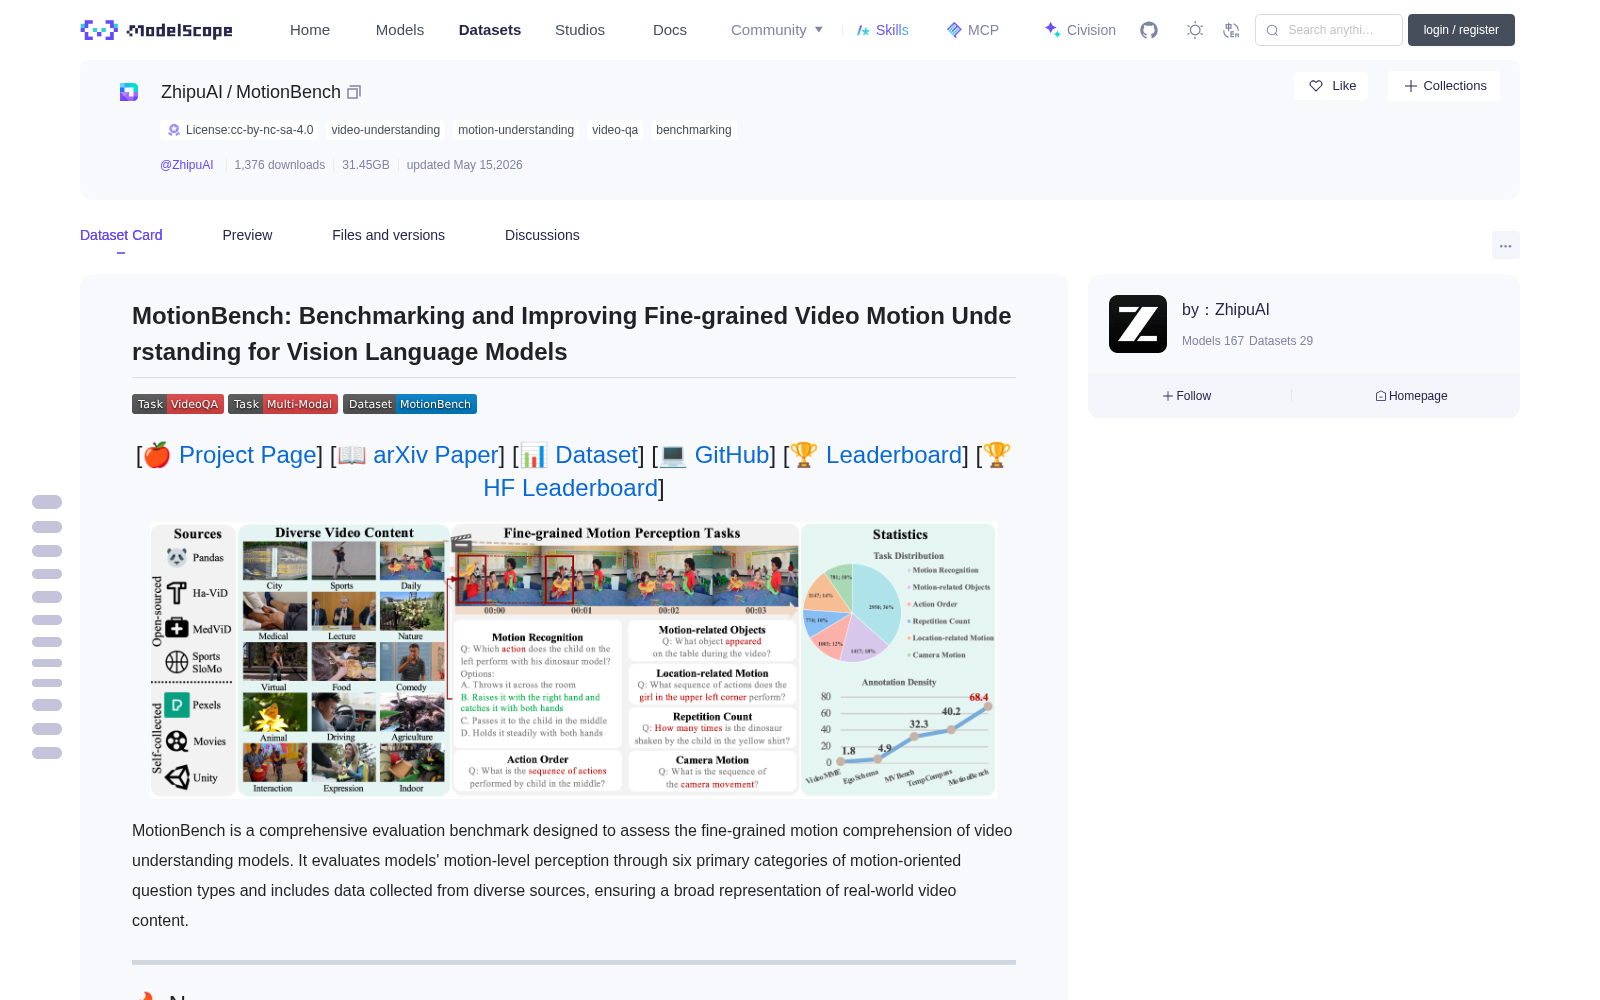The height and width of the screenshot is (1000, 1600).
Task: Open the Project Page link
Action: point(248,455)
